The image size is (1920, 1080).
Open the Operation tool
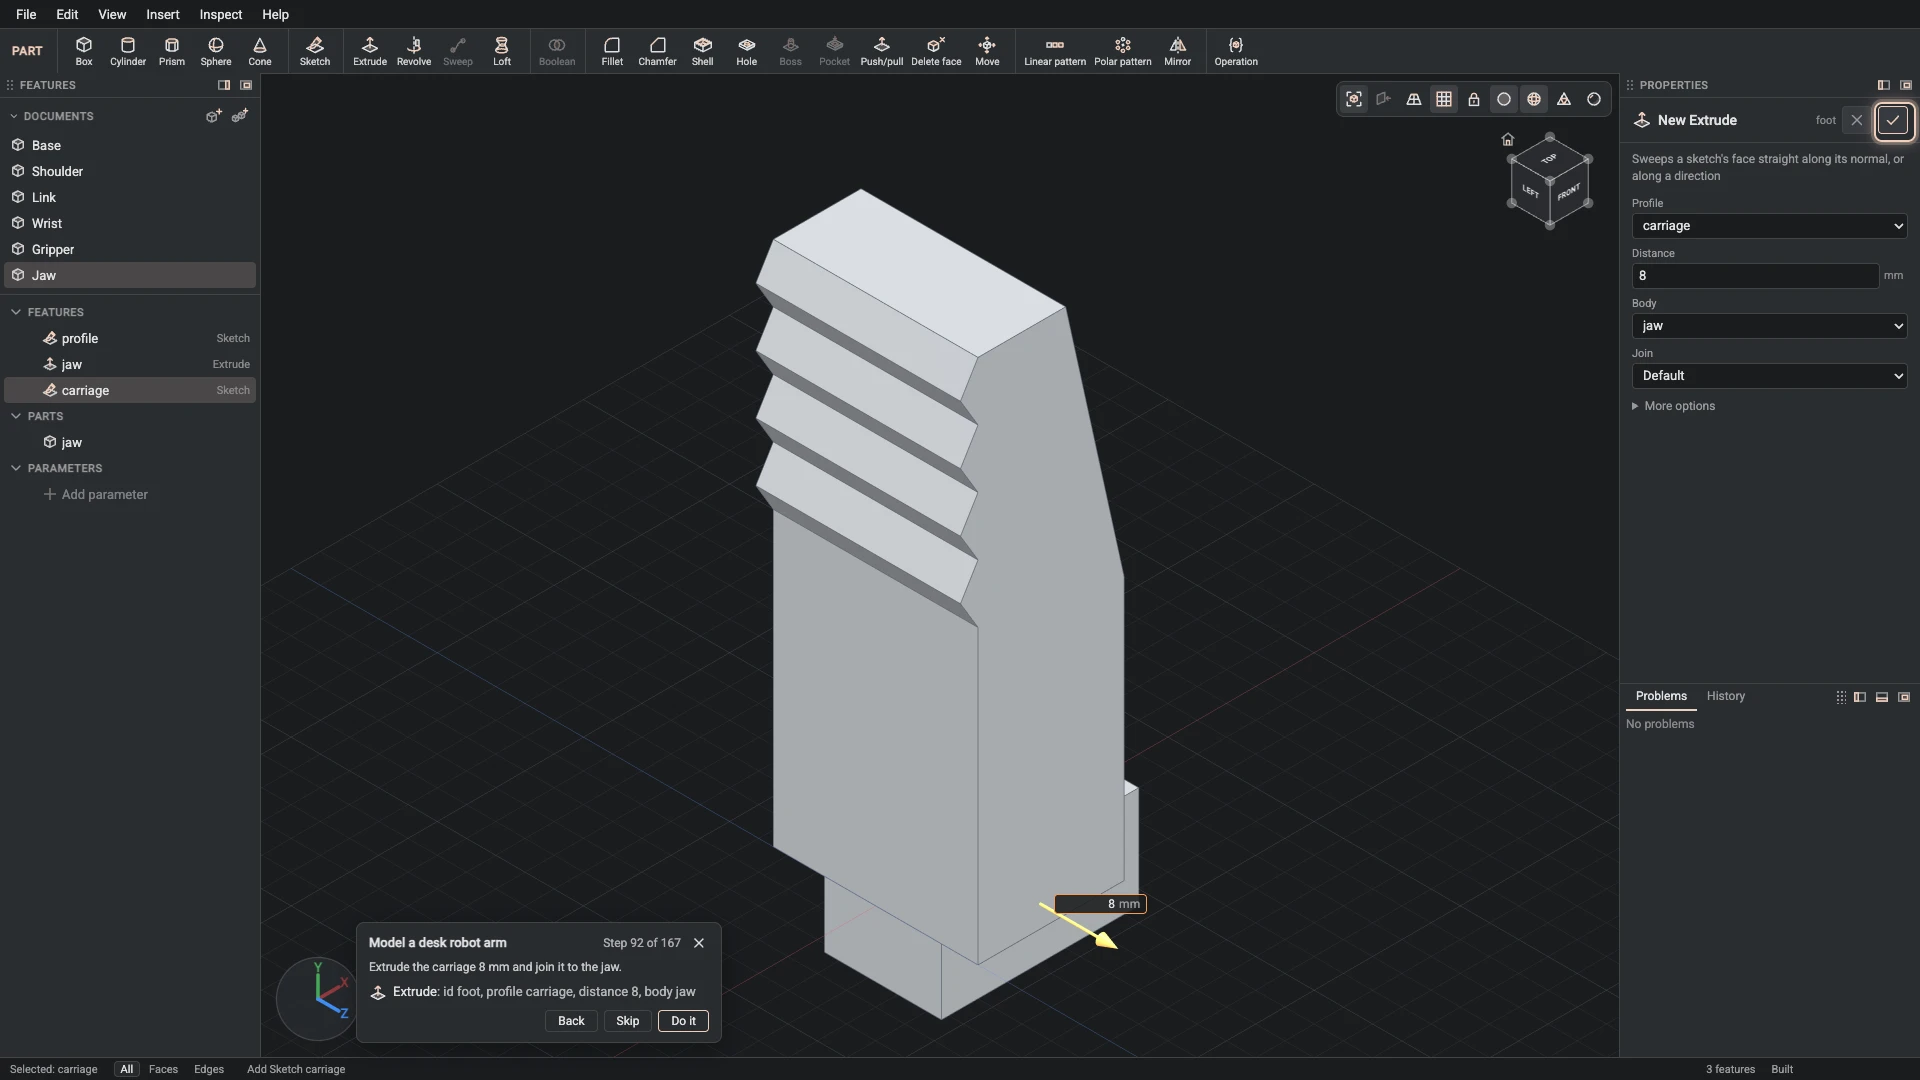coord(1236,51)
